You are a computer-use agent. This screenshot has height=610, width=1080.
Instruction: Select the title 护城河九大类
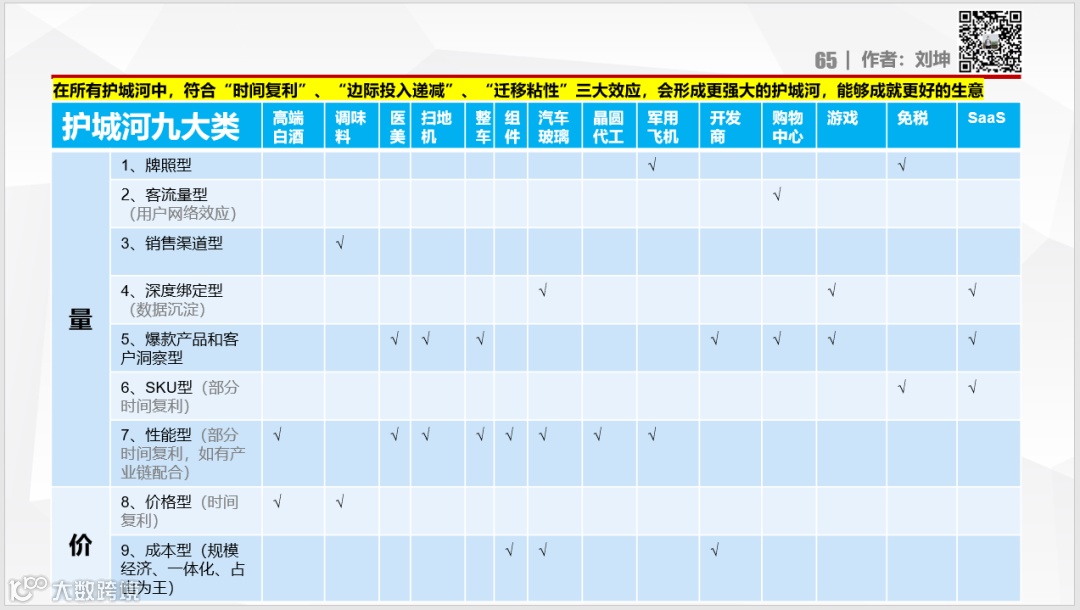click(151, 127)
